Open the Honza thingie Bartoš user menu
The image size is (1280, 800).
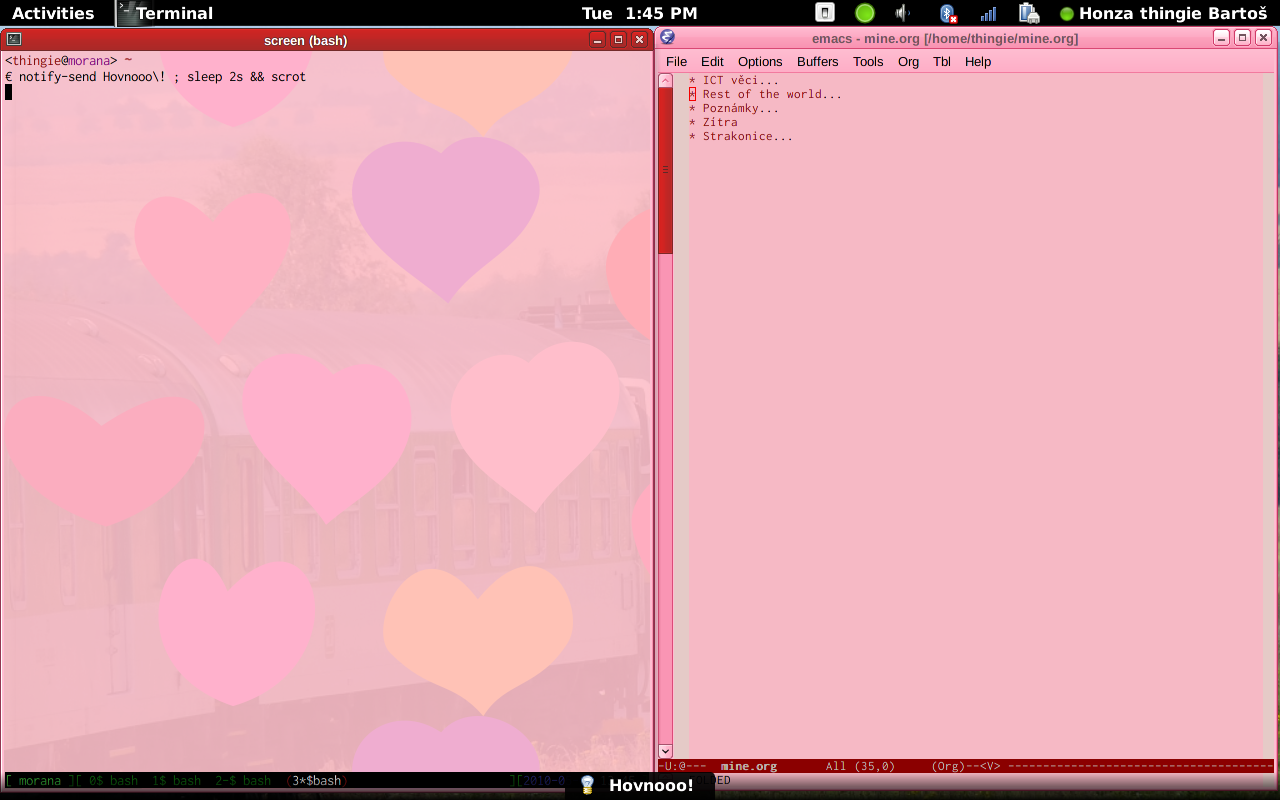[1163, 13]
